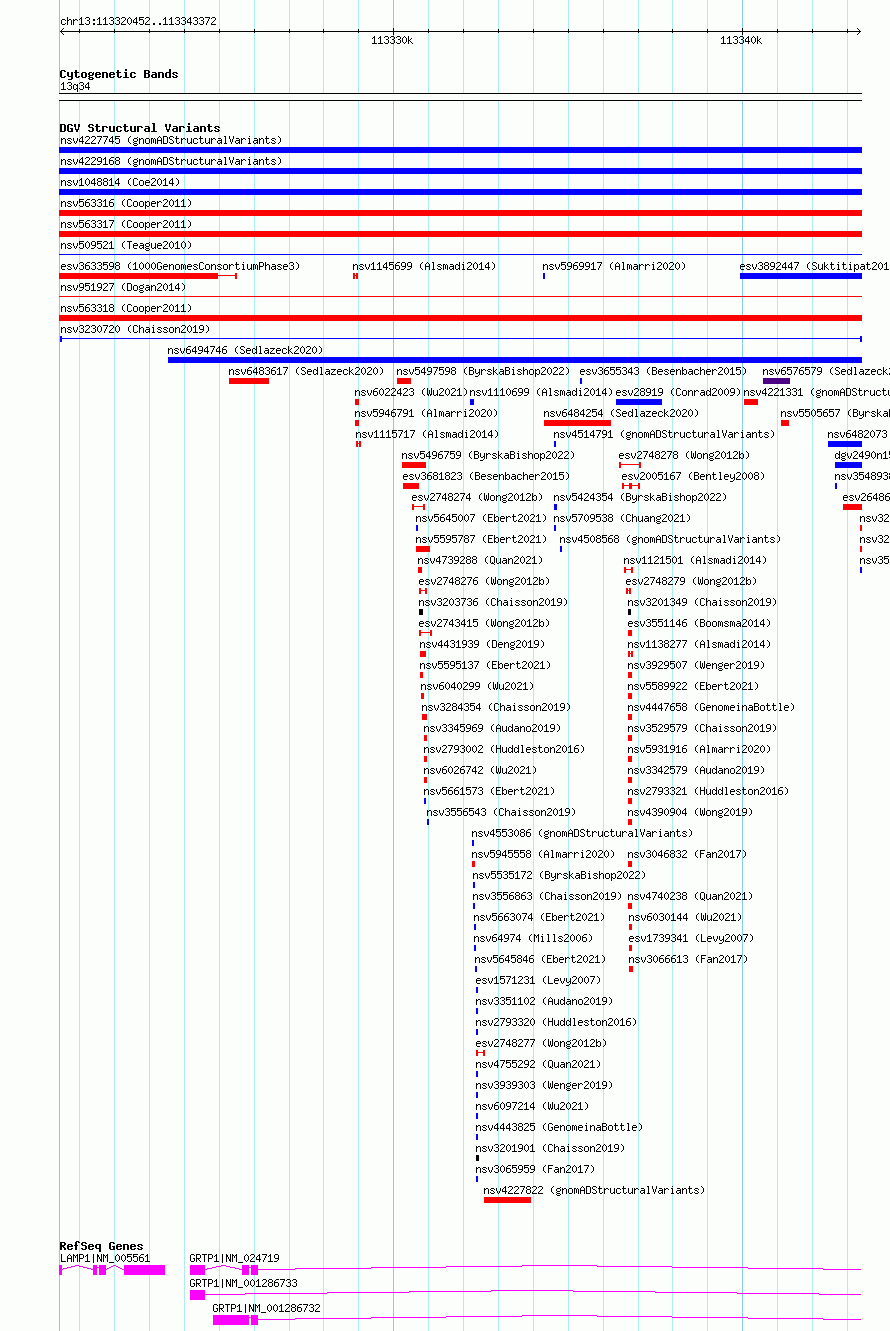Open nsv563318 (Cooper2011) variant
Image resolution: width=890 pixels, height=1331 pixels.
pos(126,308)
